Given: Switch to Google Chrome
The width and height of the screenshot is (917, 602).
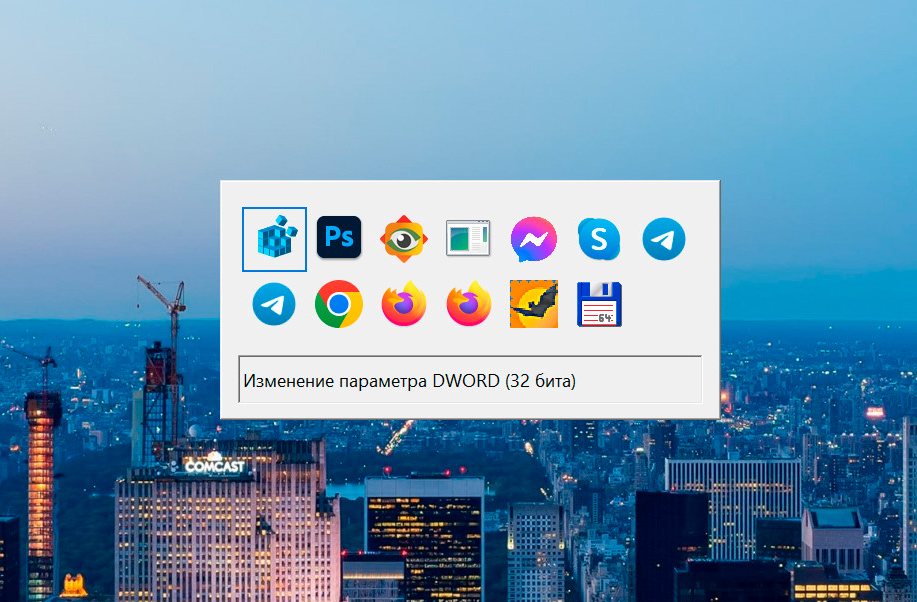Looking at the screenshot, I should click(339, 304).
